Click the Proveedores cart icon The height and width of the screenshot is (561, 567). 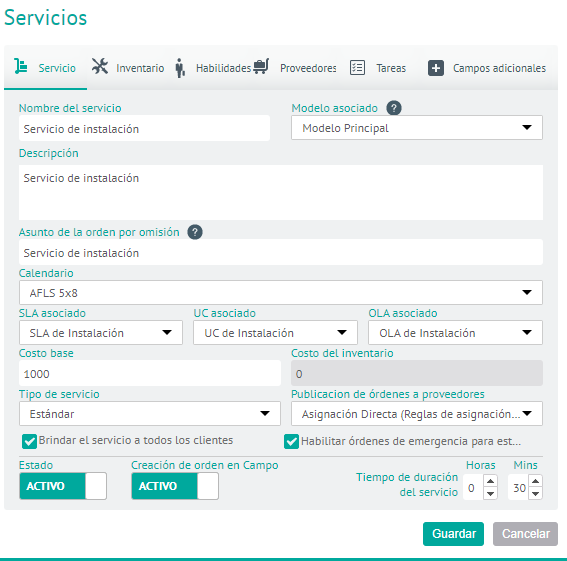261,66
